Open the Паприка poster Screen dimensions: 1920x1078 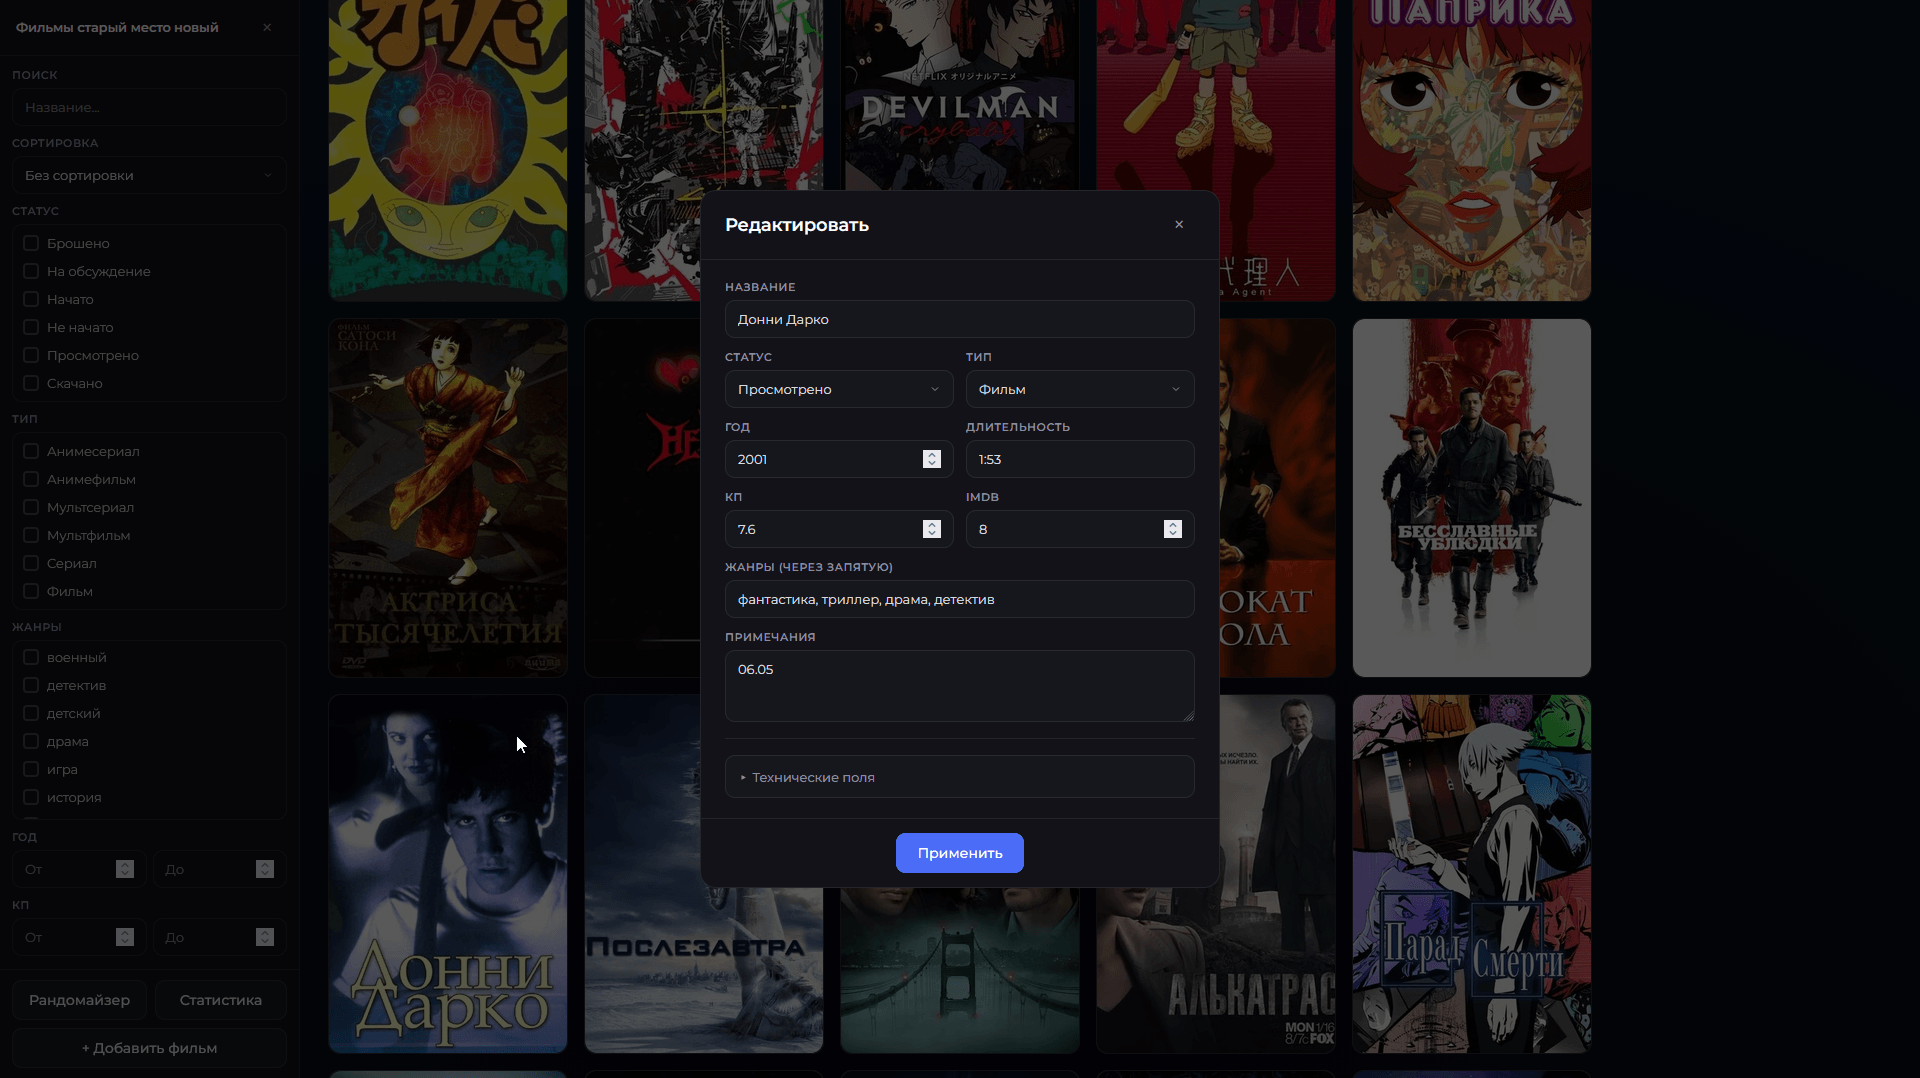point(1471,150)
